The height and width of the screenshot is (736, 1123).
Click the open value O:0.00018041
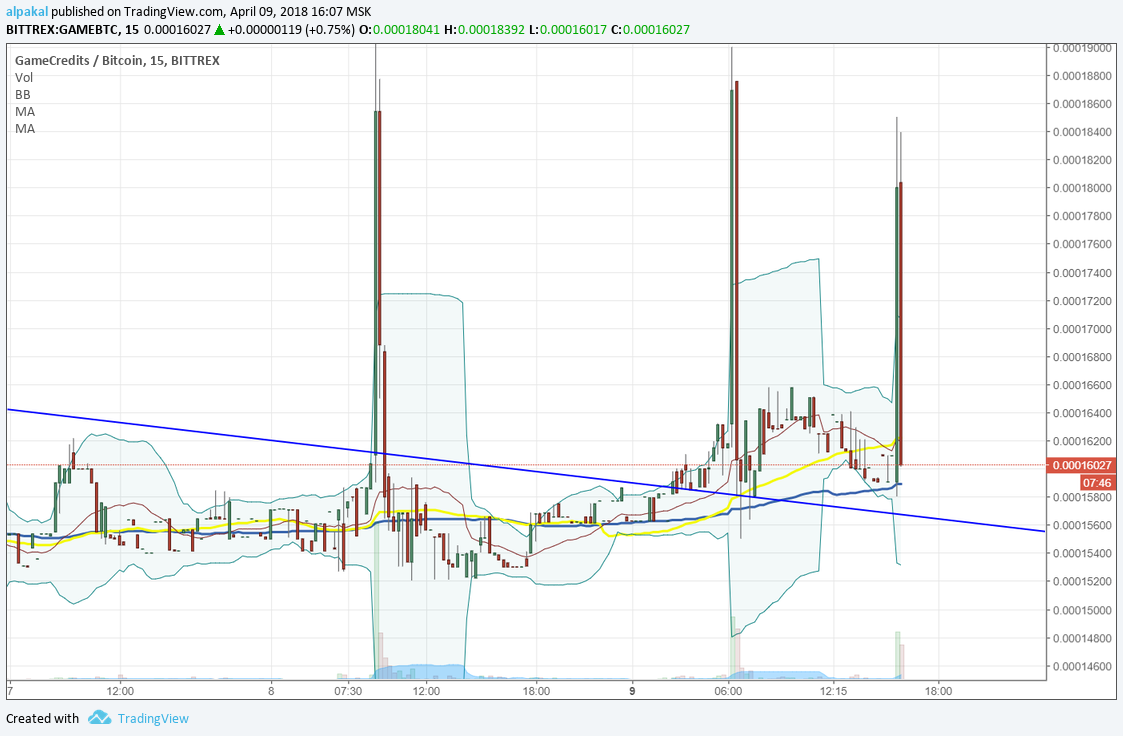(x=399, y=29)
